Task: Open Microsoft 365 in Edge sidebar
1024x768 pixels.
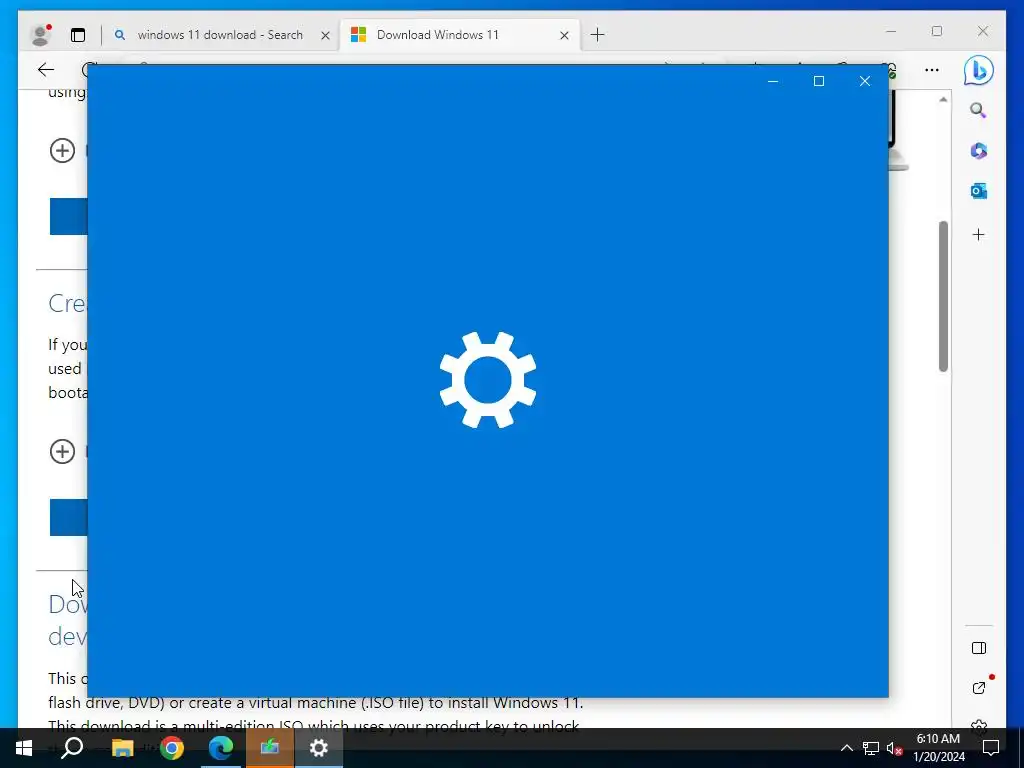Action: tap(978, 151)
